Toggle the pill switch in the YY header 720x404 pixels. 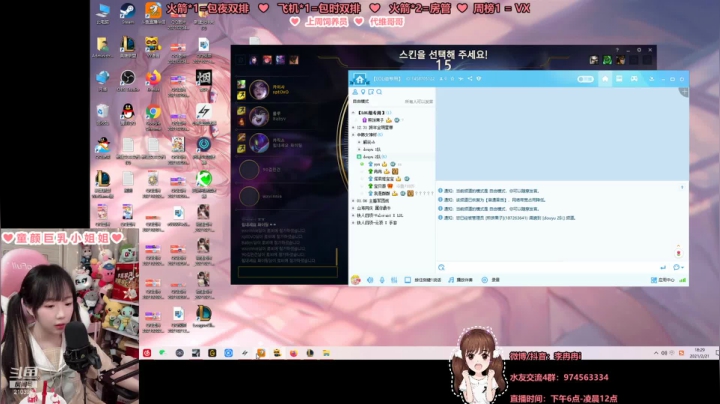[585, 79]
